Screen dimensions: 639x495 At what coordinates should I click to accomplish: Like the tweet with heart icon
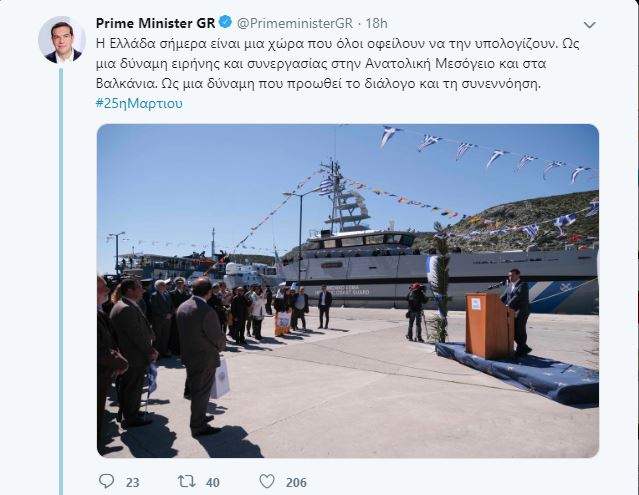(267, 482)
